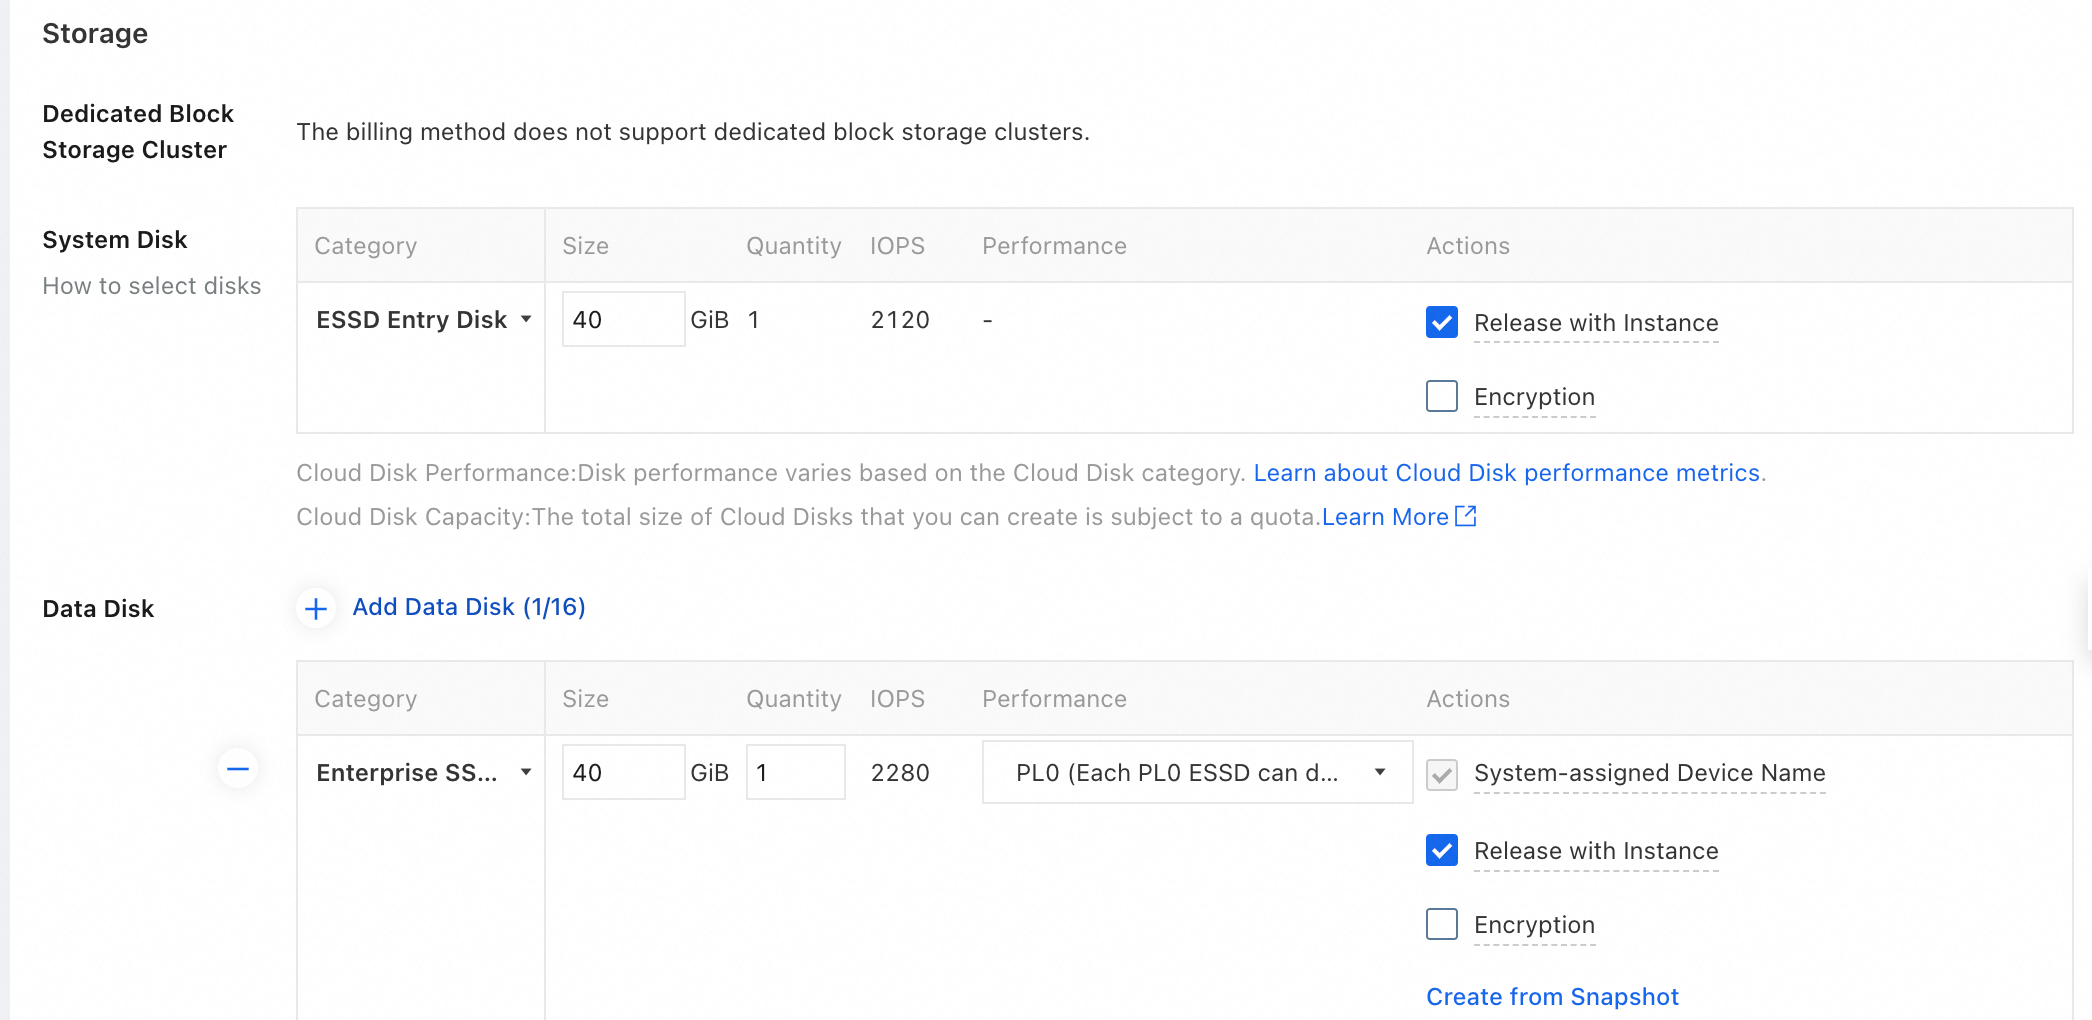2092x1020 pixels.
Task: Open the external-link icon beside Learn More
Action: 1466,516
